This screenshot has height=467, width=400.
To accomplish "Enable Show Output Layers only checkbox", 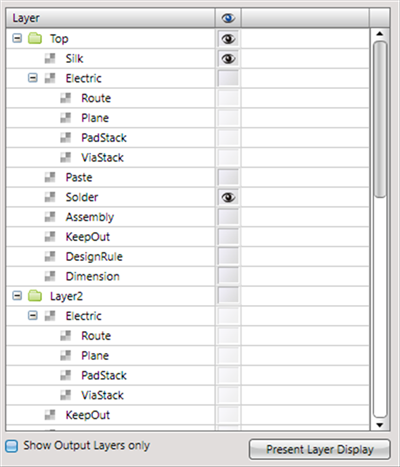I will pyautogui.click(x=12, y=446).
